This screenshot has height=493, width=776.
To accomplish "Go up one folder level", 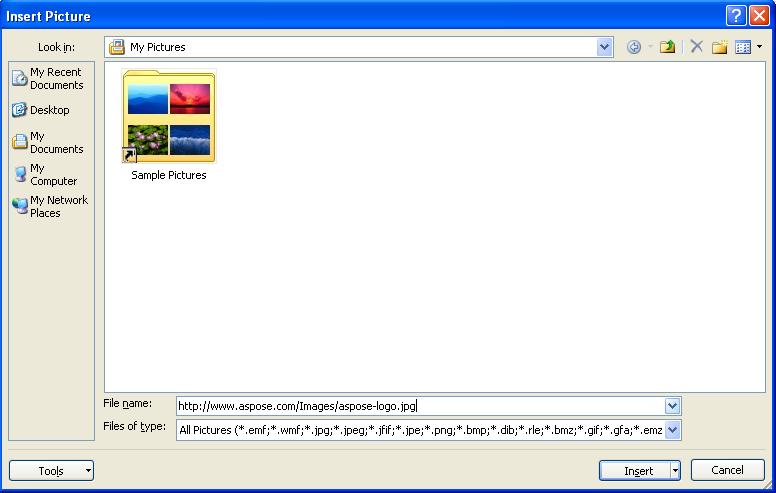I will click(667, 47).
